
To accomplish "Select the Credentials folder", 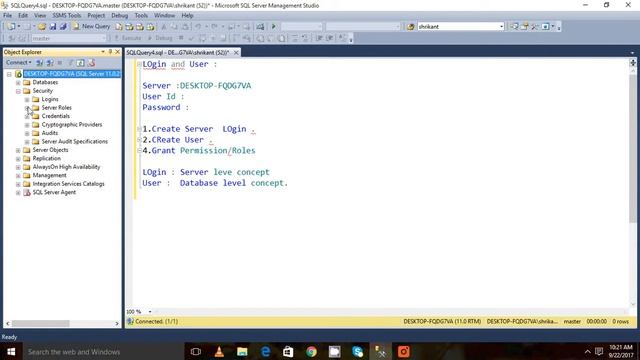I will tap(56, 116).
